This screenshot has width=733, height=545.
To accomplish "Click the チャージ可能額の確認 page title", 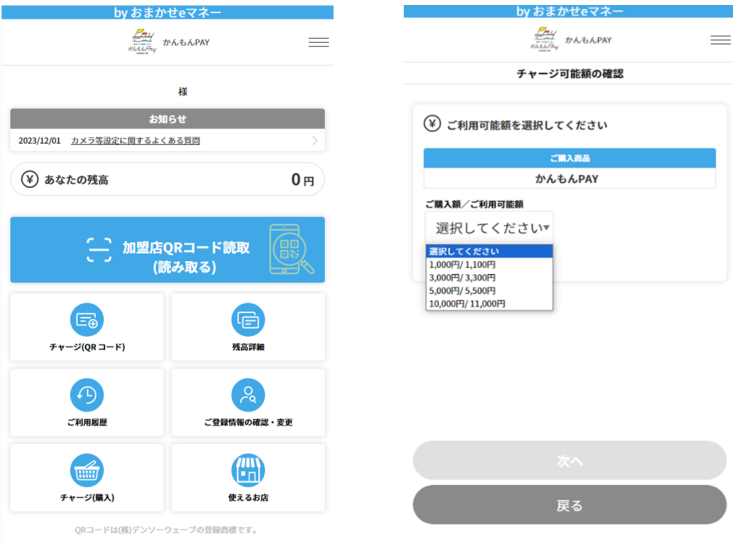I will click(570, 73).
